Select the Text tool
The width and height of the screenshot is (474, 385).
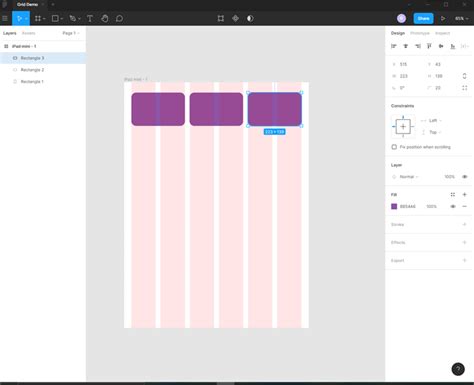pyautogui.click(x=90, y=19)
